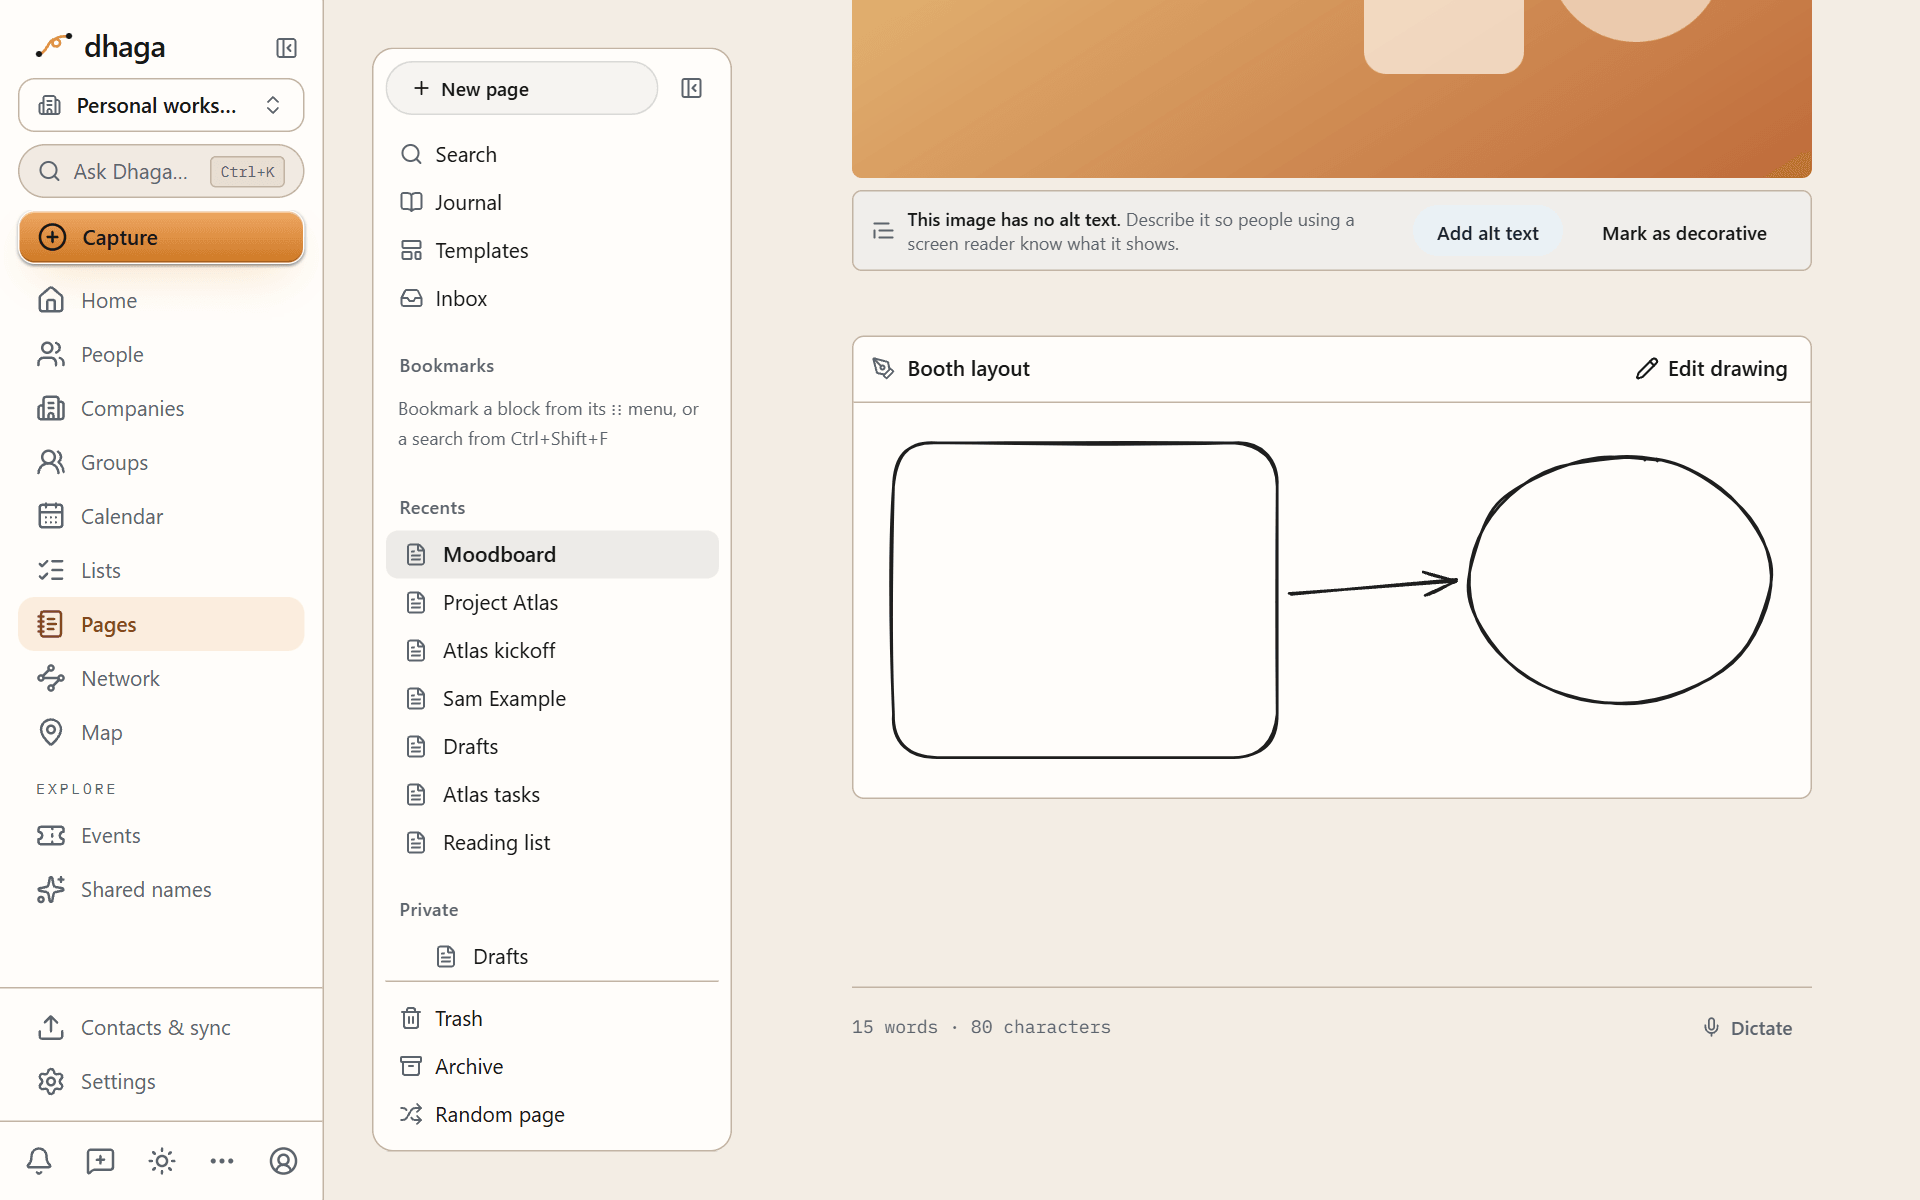Open the Project Atlas page
This screenshot has width=1920, height=1200.
tap(552, 602)
